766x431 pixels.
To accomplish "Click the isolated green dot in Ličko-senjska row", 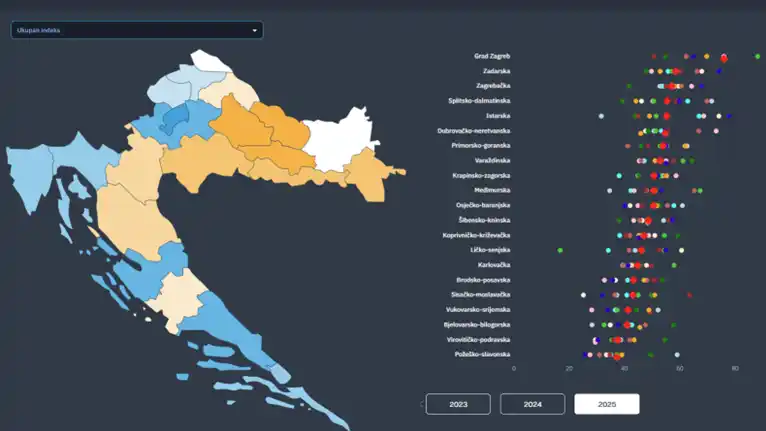I will (x=560, y=251).
